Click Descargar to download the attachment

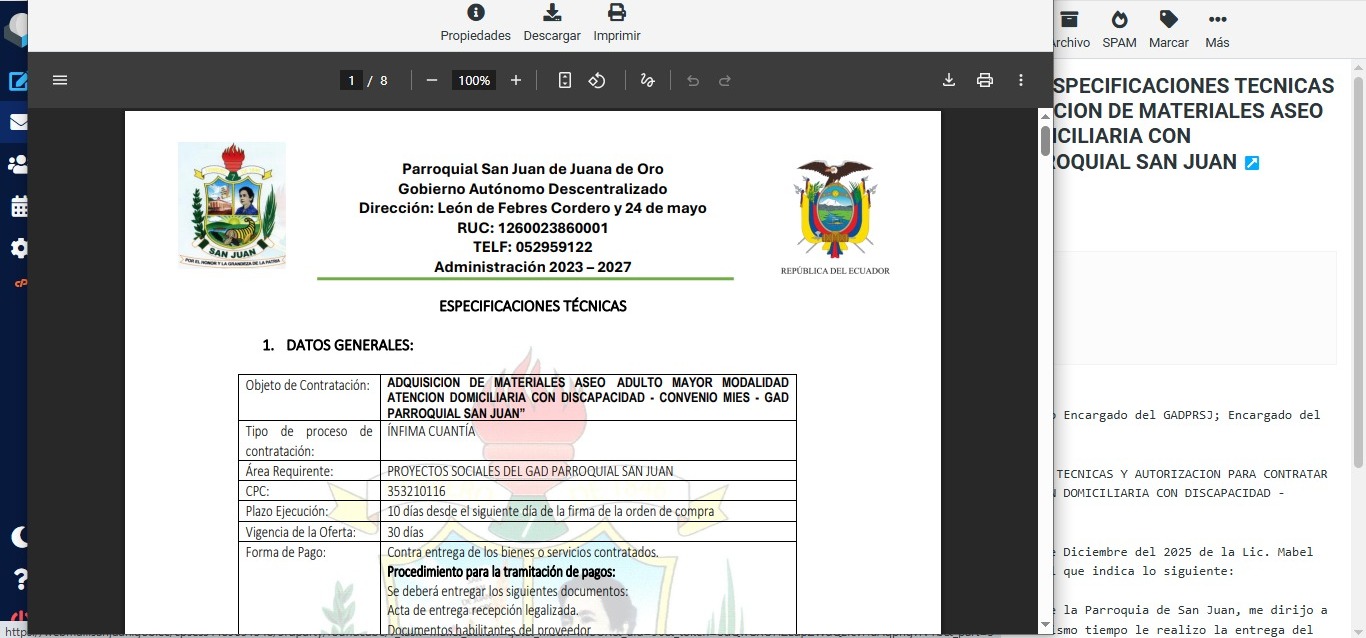(x=551, y=23)
